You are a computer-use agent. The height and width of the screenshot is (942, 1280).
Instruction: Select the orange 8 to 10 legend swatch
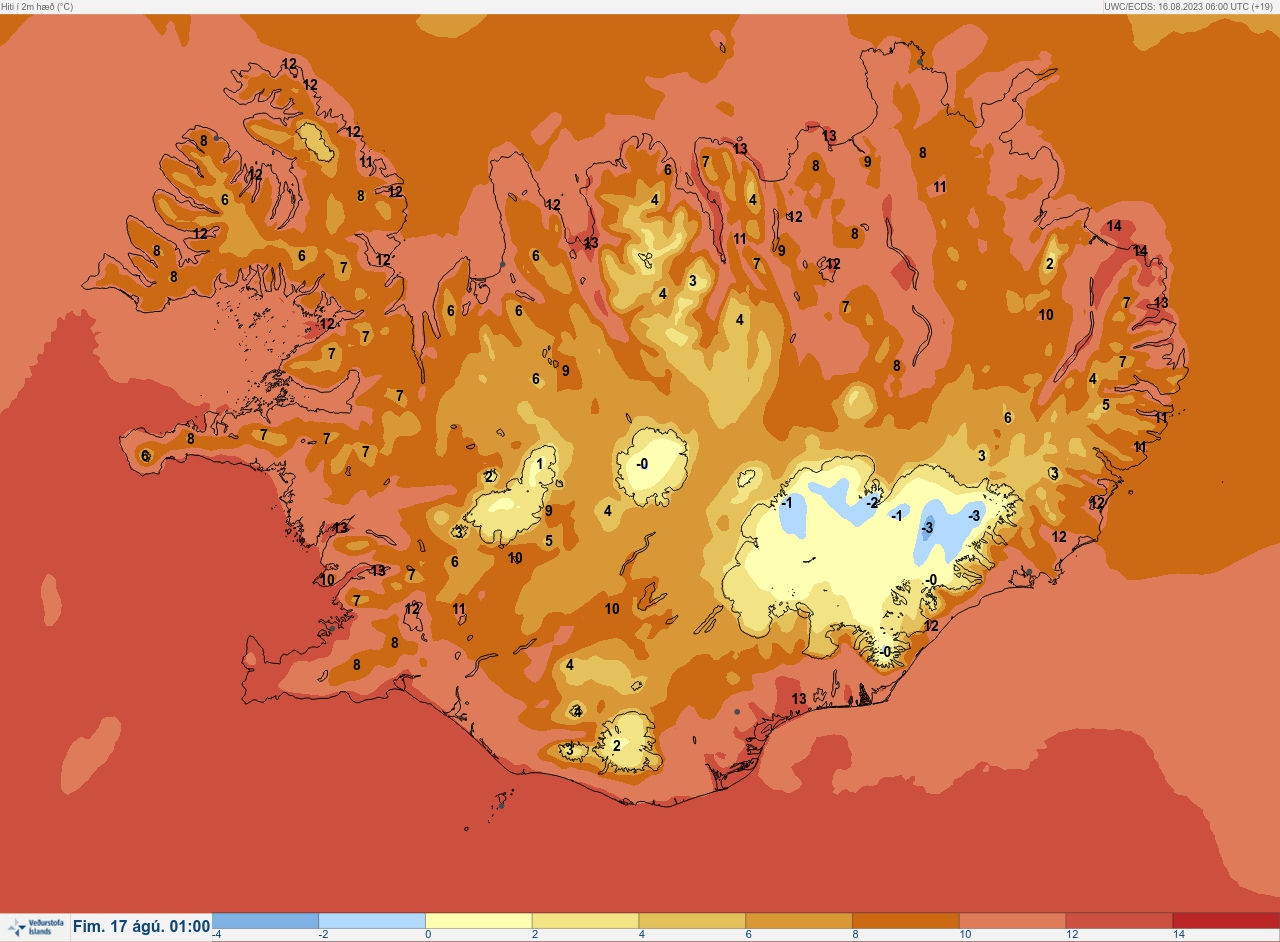[x=905, y=921]
